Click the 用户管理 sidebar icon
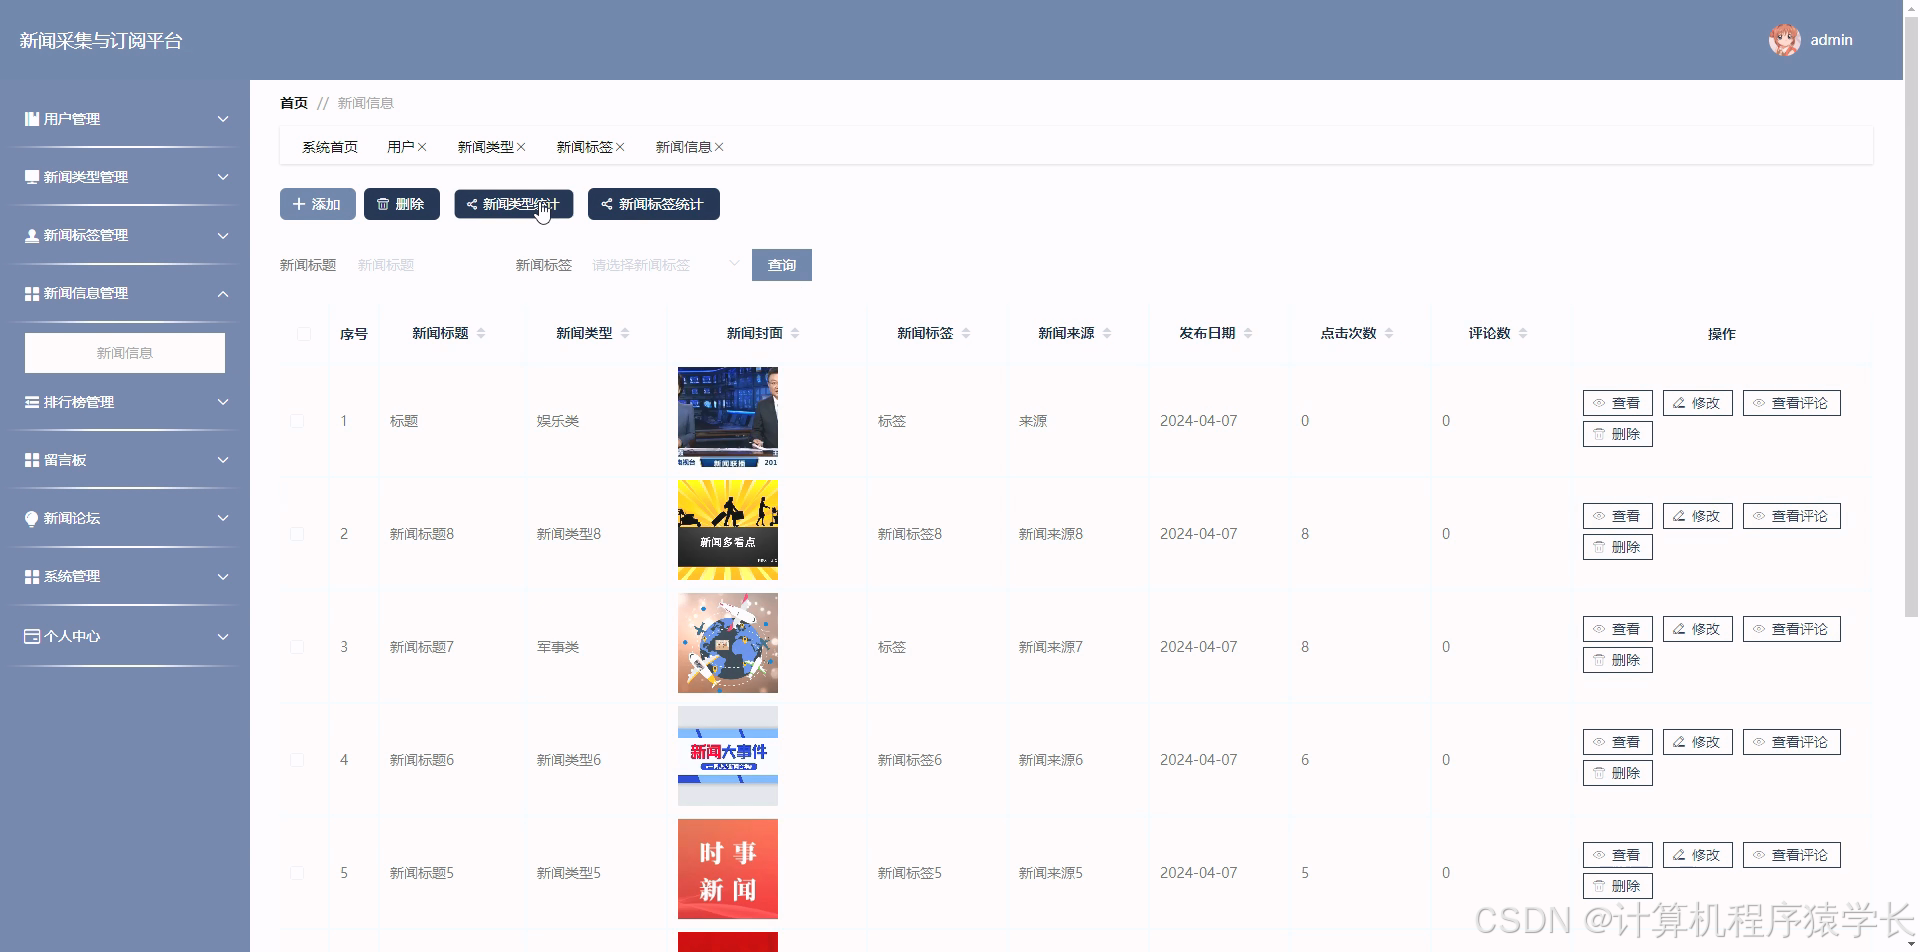Viewport: 1920px width, 952px height. (x=32, y=119)
